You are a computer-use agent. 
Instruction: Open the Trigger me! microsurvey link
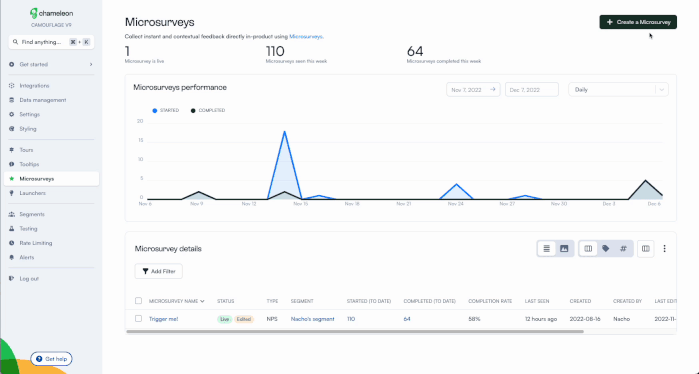(x=164, y=319)
